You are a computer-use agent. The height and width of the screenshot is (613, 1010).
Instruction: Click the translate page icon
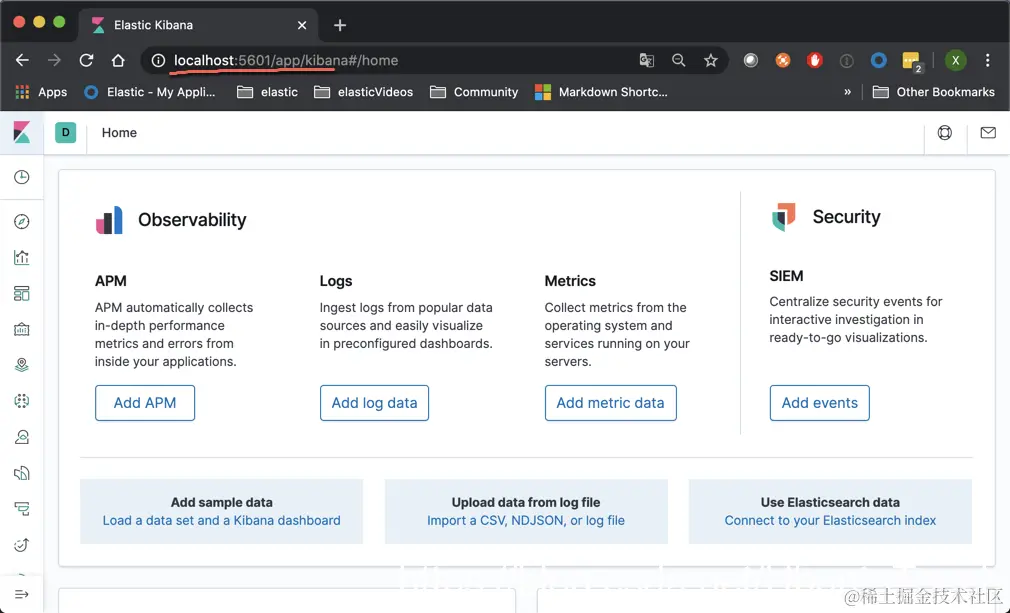646,61
